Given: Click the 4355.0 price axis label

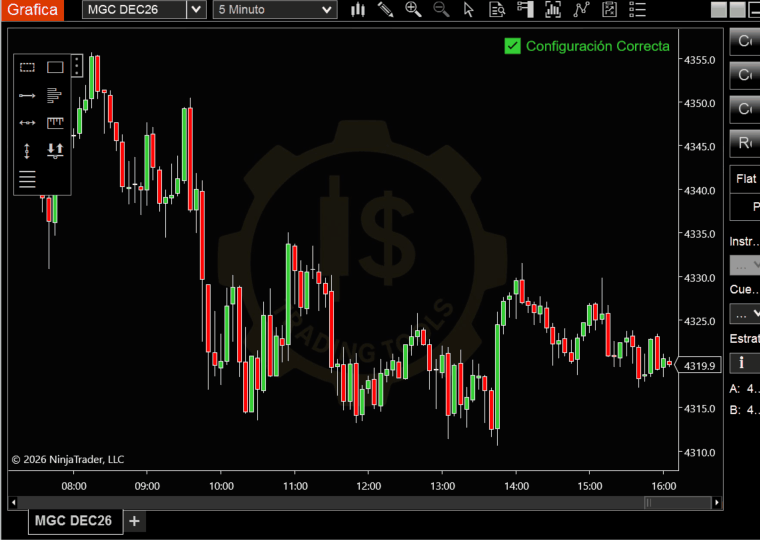Looking at the screenshot, I should pos(699,60).
